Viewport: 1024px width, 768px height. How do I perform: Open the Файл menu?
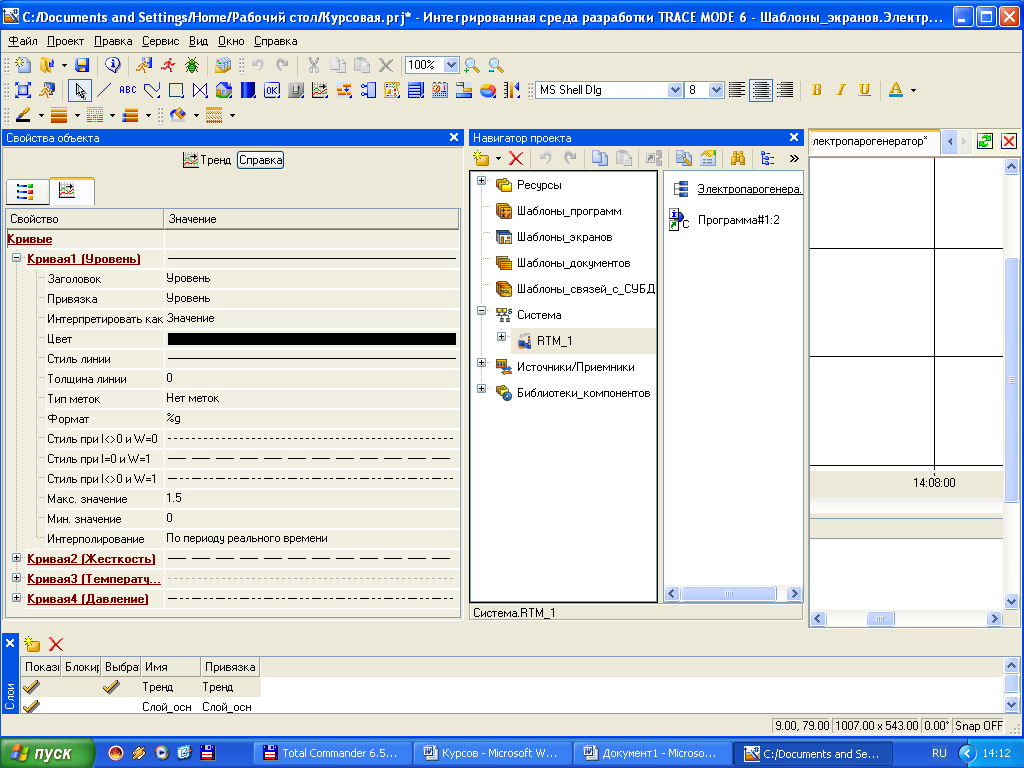pyautogui.click(x=23, y=41)
